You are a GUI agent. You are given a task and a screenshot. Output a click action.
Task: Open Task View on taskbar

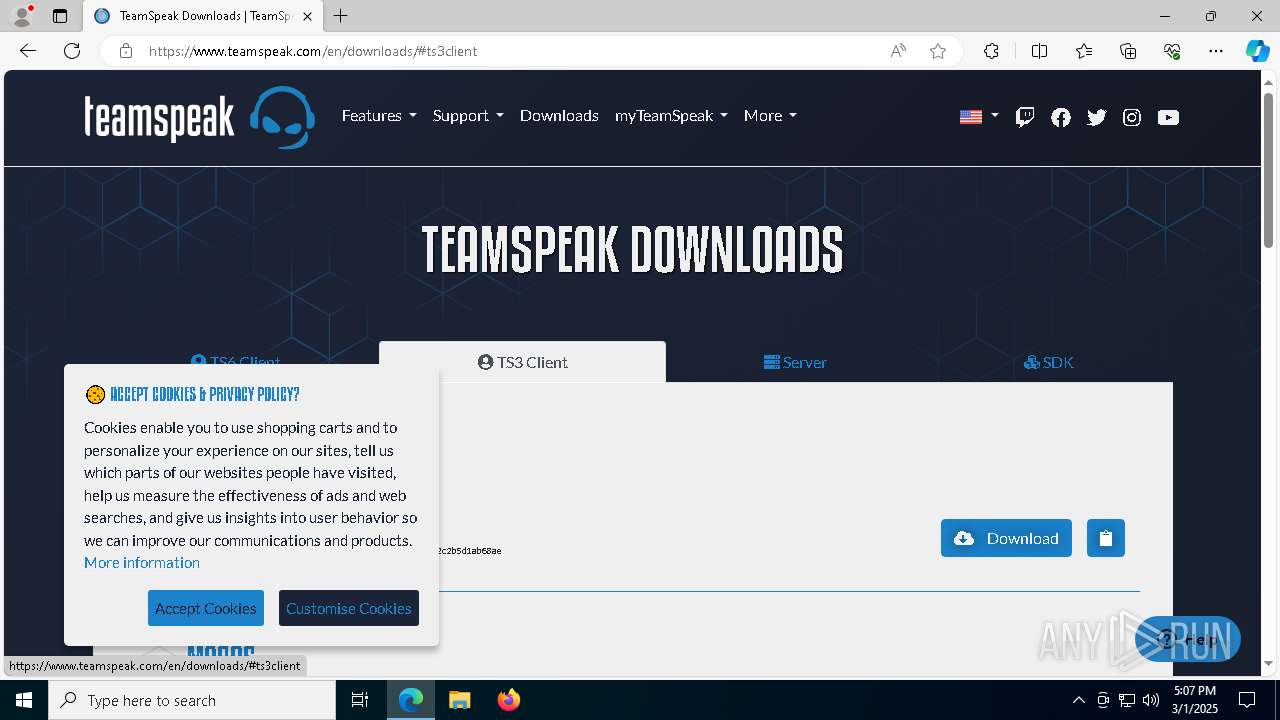(360, 700)
